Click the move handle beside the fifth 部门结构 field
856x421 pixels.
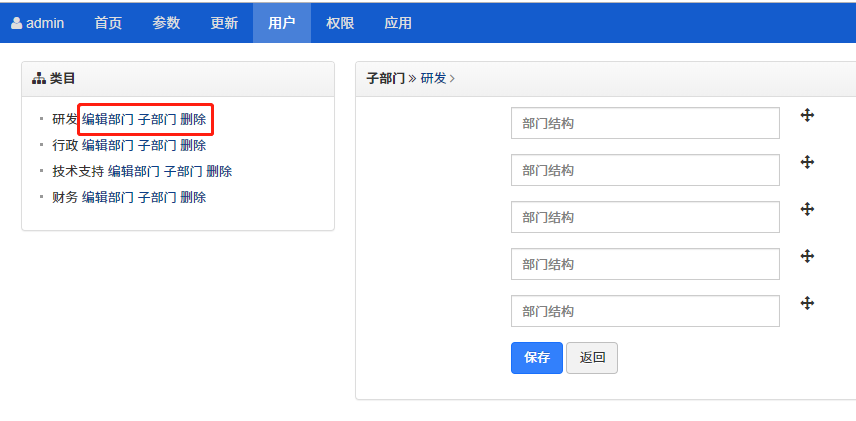pyautogui.click(x=807, y=304)
